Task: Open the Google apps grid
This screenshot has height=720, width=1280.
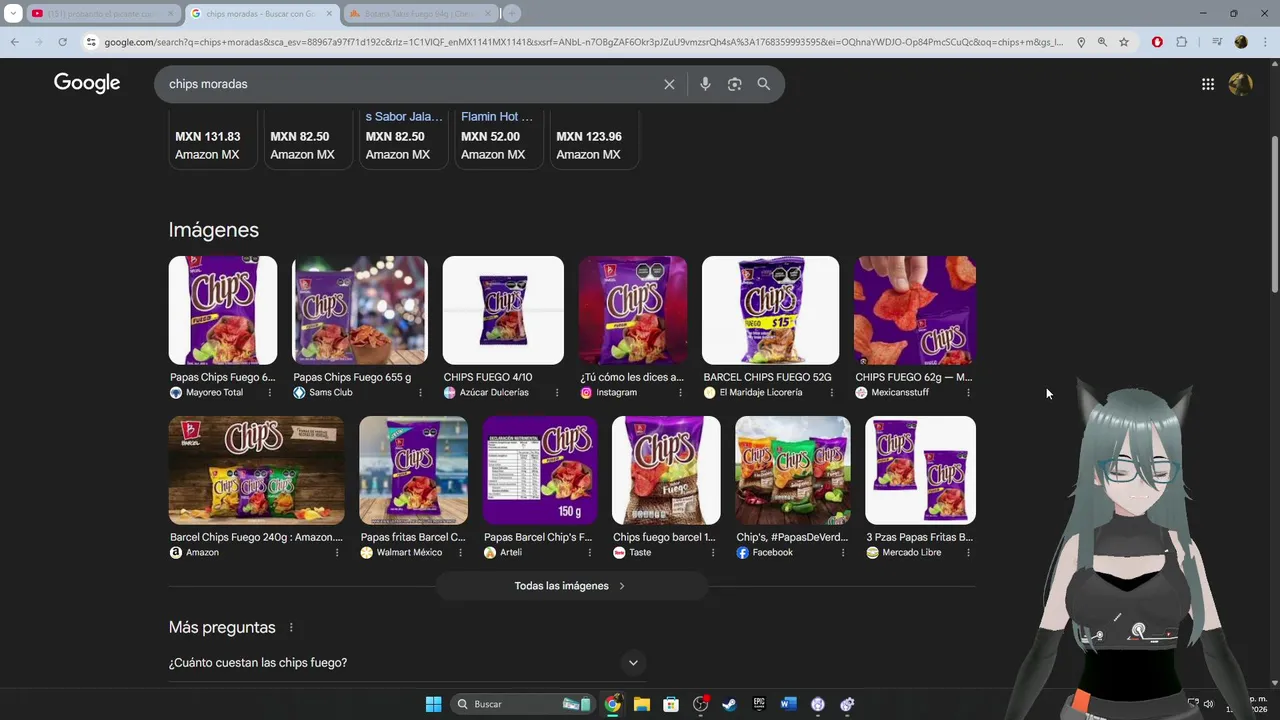Action: tap(1208, 84)
